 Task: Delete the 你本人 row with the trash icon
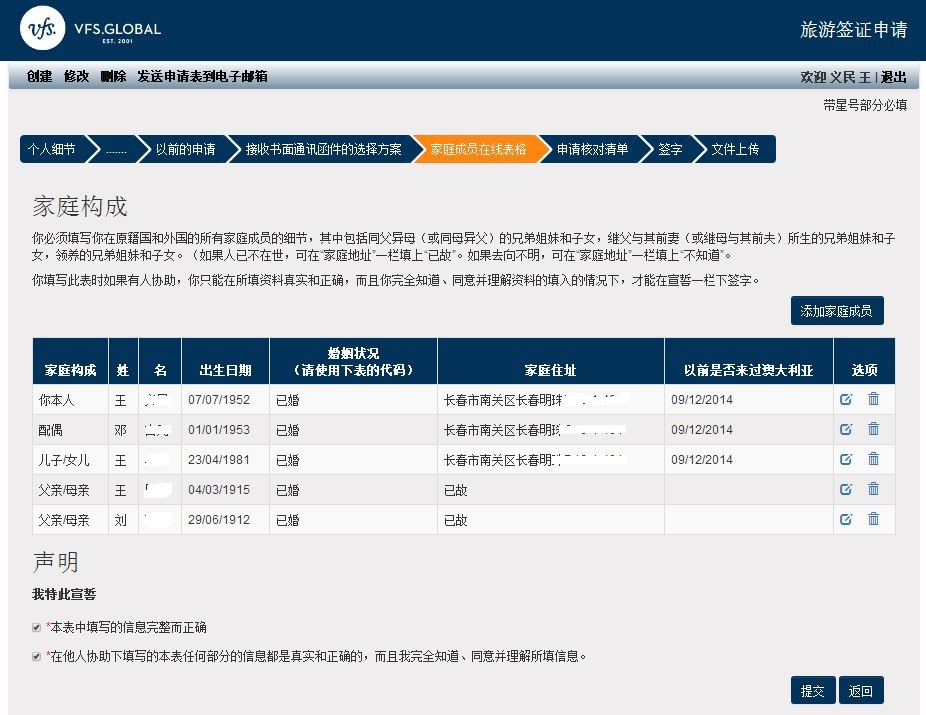point(873,400)
